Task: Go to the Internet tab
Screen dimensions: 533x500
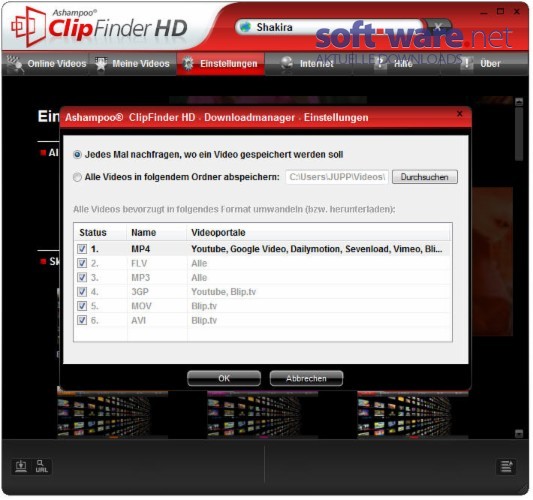Action: pos(308,64)
